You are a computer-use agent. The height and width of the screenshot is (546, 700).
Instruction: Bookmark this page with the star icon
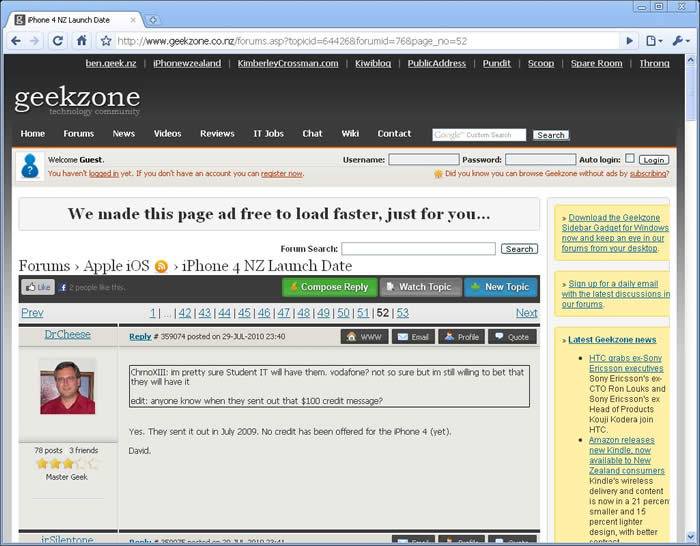point(106,41)
